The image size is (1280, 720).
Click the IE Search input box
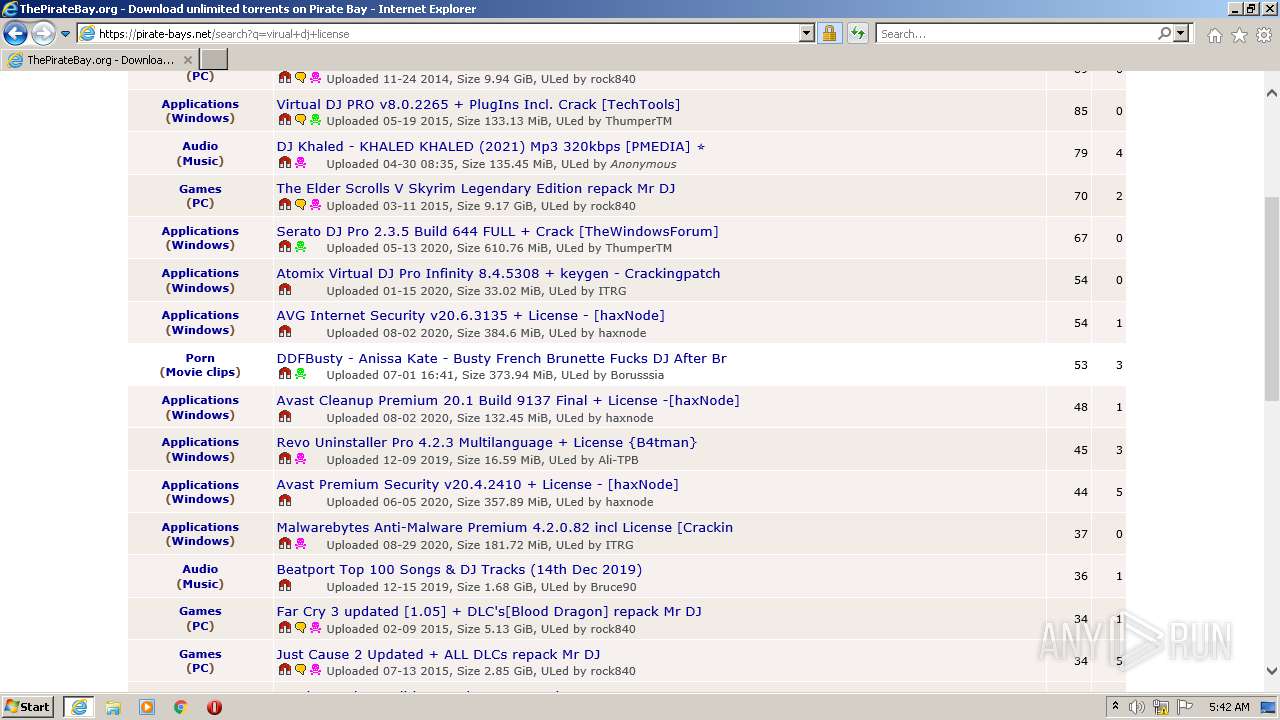point(1015,33)
